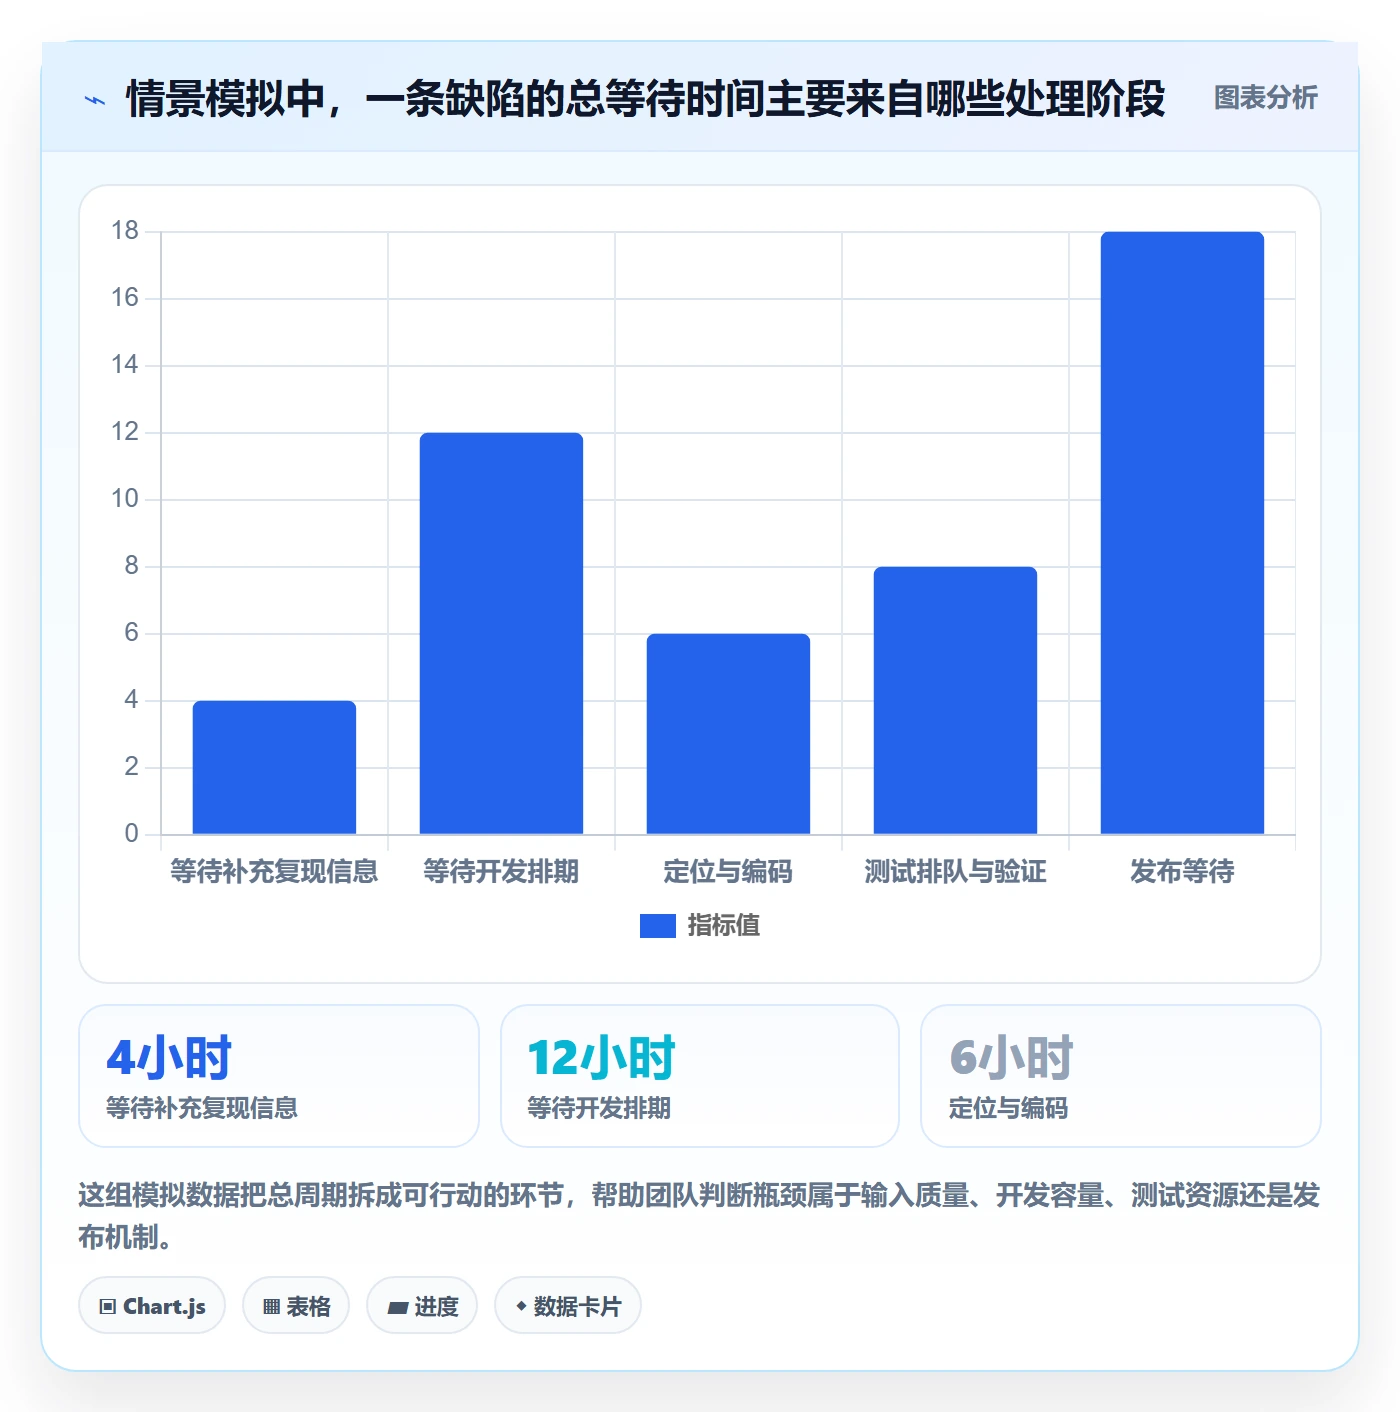Select the 定位与编码 bar in the chart

(728, 734)
